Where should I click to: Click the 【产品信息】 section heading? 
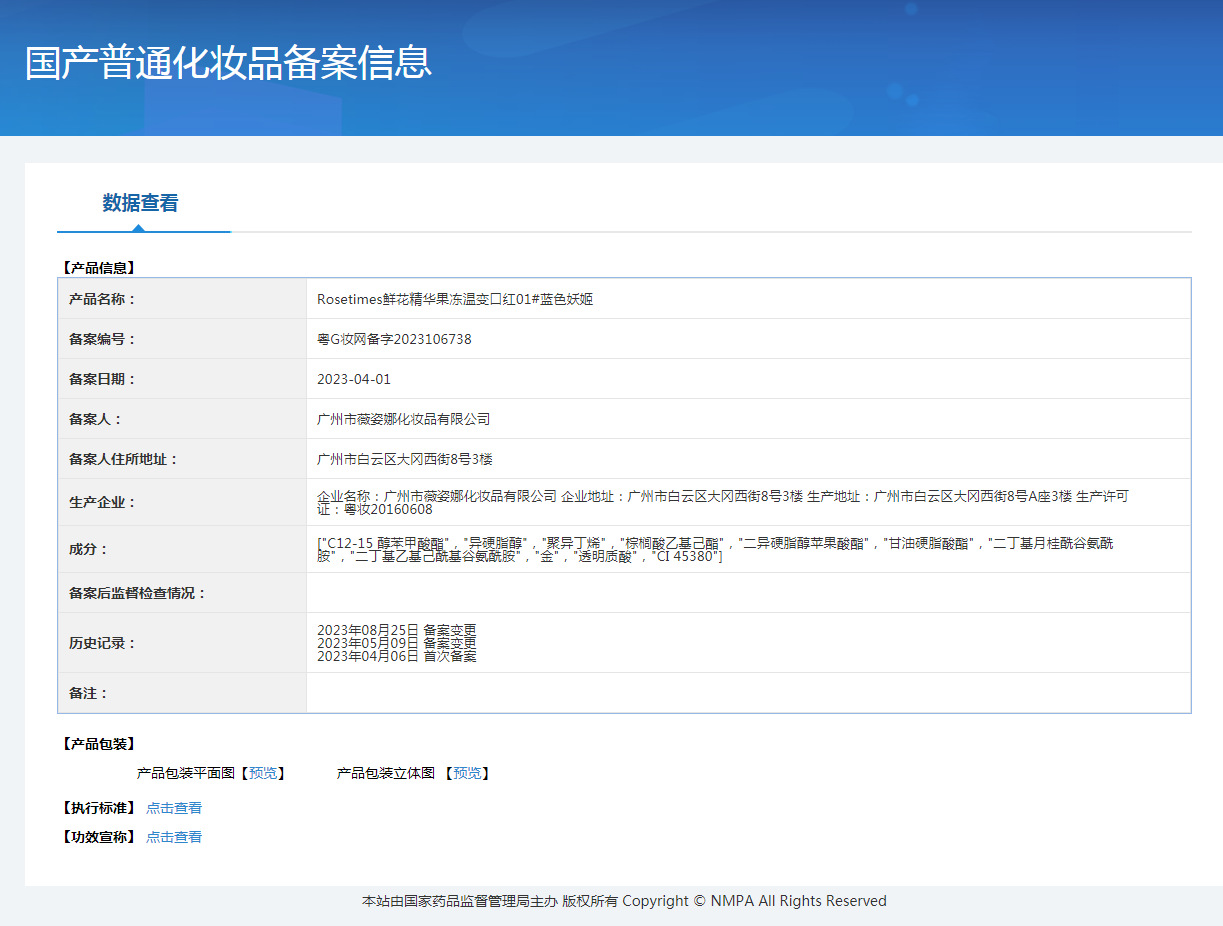pyautogui.click(x=98, y=268)
